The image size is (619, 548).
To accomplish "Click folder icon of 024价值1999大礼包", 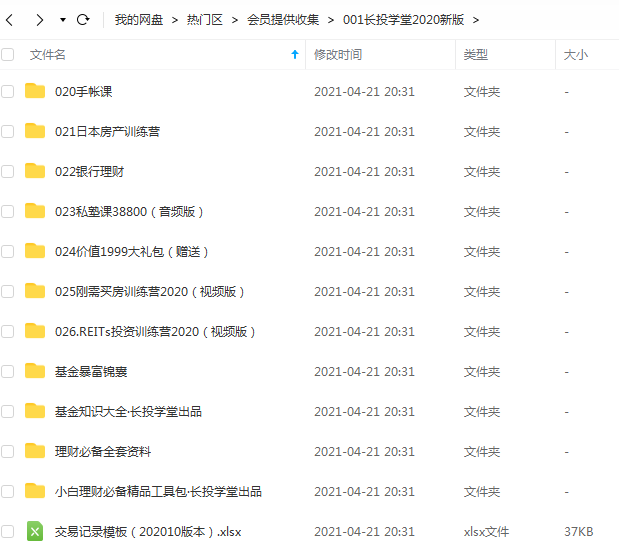I will 35,251.
